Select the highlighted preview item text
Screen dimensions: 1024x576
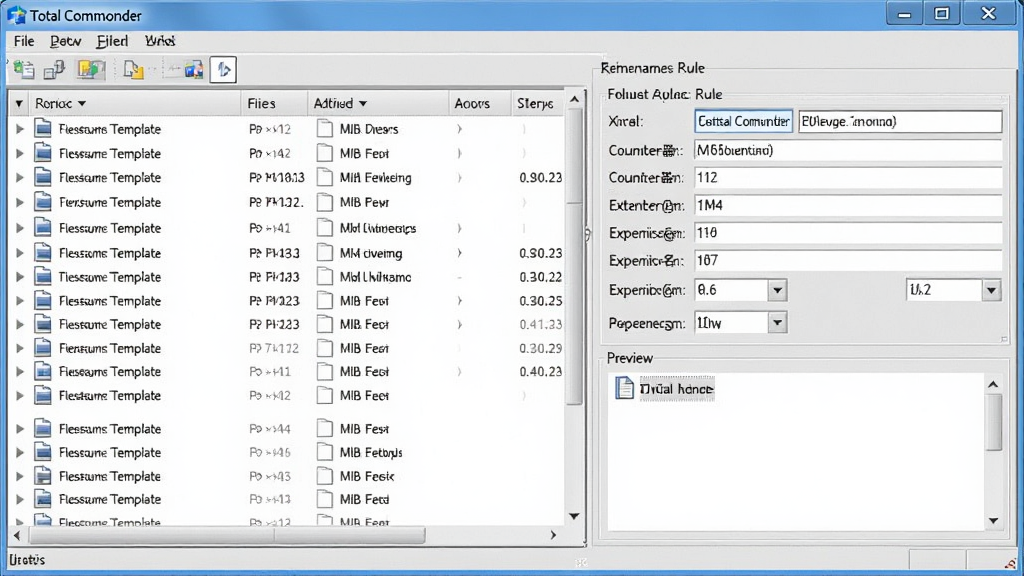click(x=676, y=389)
